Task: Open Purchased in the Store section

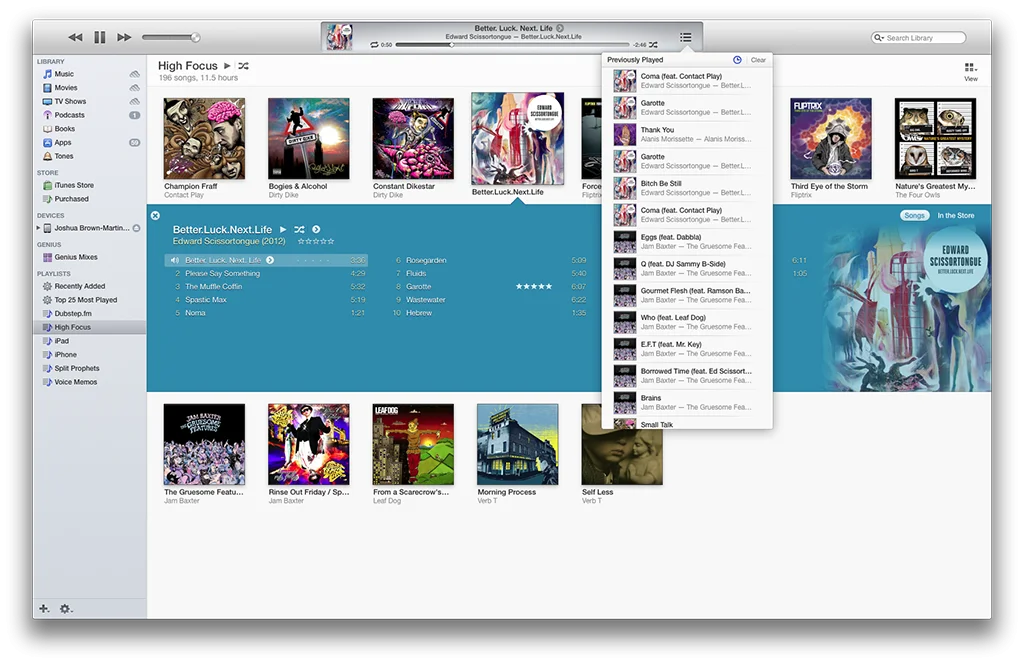Action: click(71, 198)
